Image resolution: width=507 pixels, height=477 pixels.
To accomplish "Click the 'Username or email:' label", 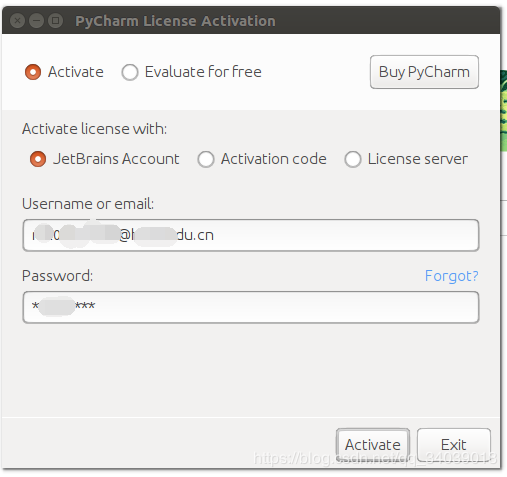I will pos(88,204).
